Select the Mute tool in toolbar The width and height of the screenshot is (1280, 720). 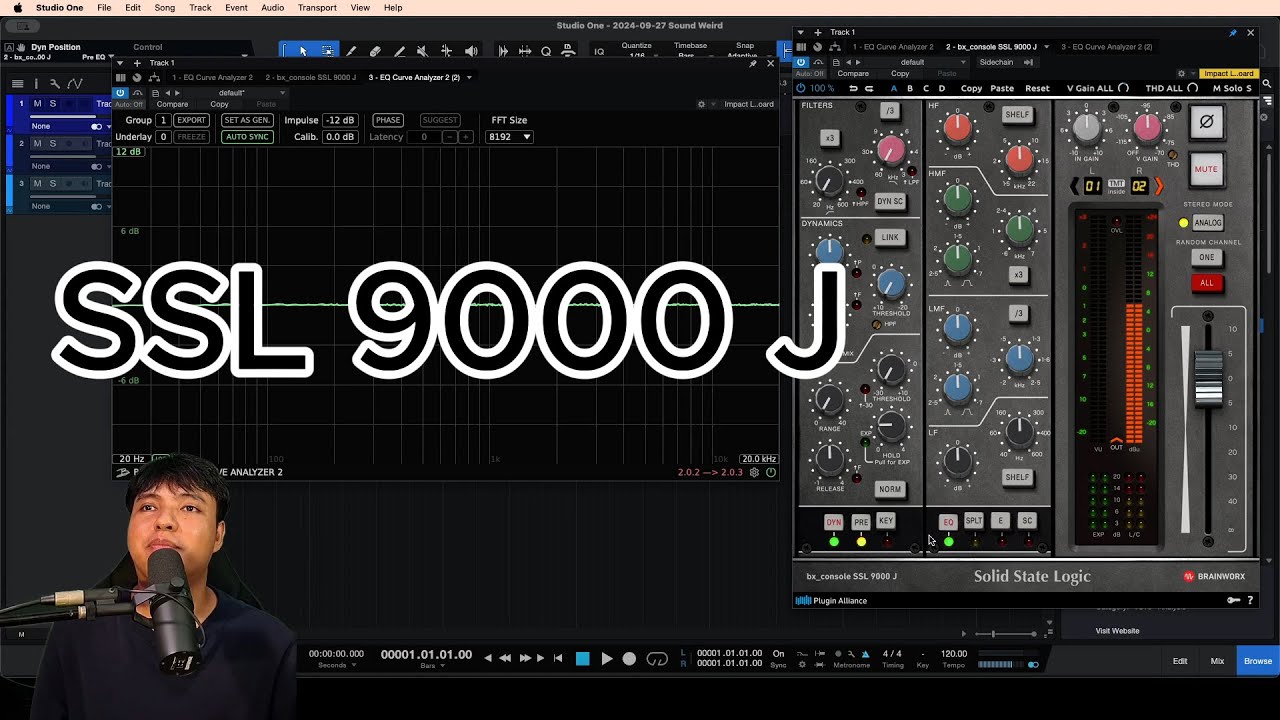[x=421, y=51]
